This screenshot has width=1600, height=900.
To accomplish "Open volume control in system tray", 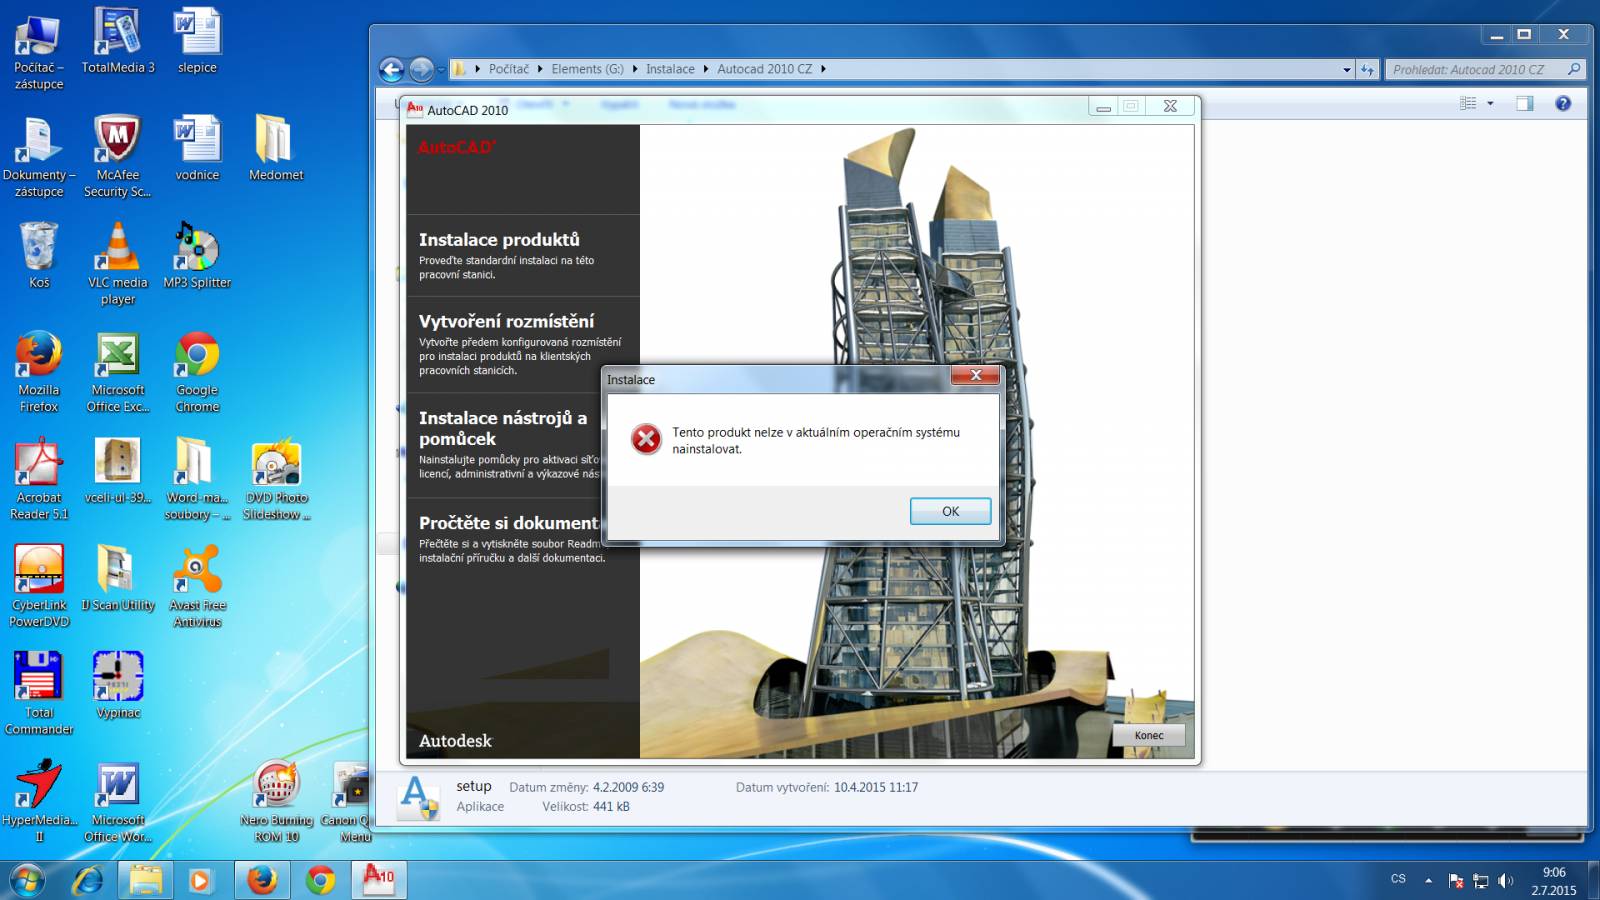I will point(1505,881).
